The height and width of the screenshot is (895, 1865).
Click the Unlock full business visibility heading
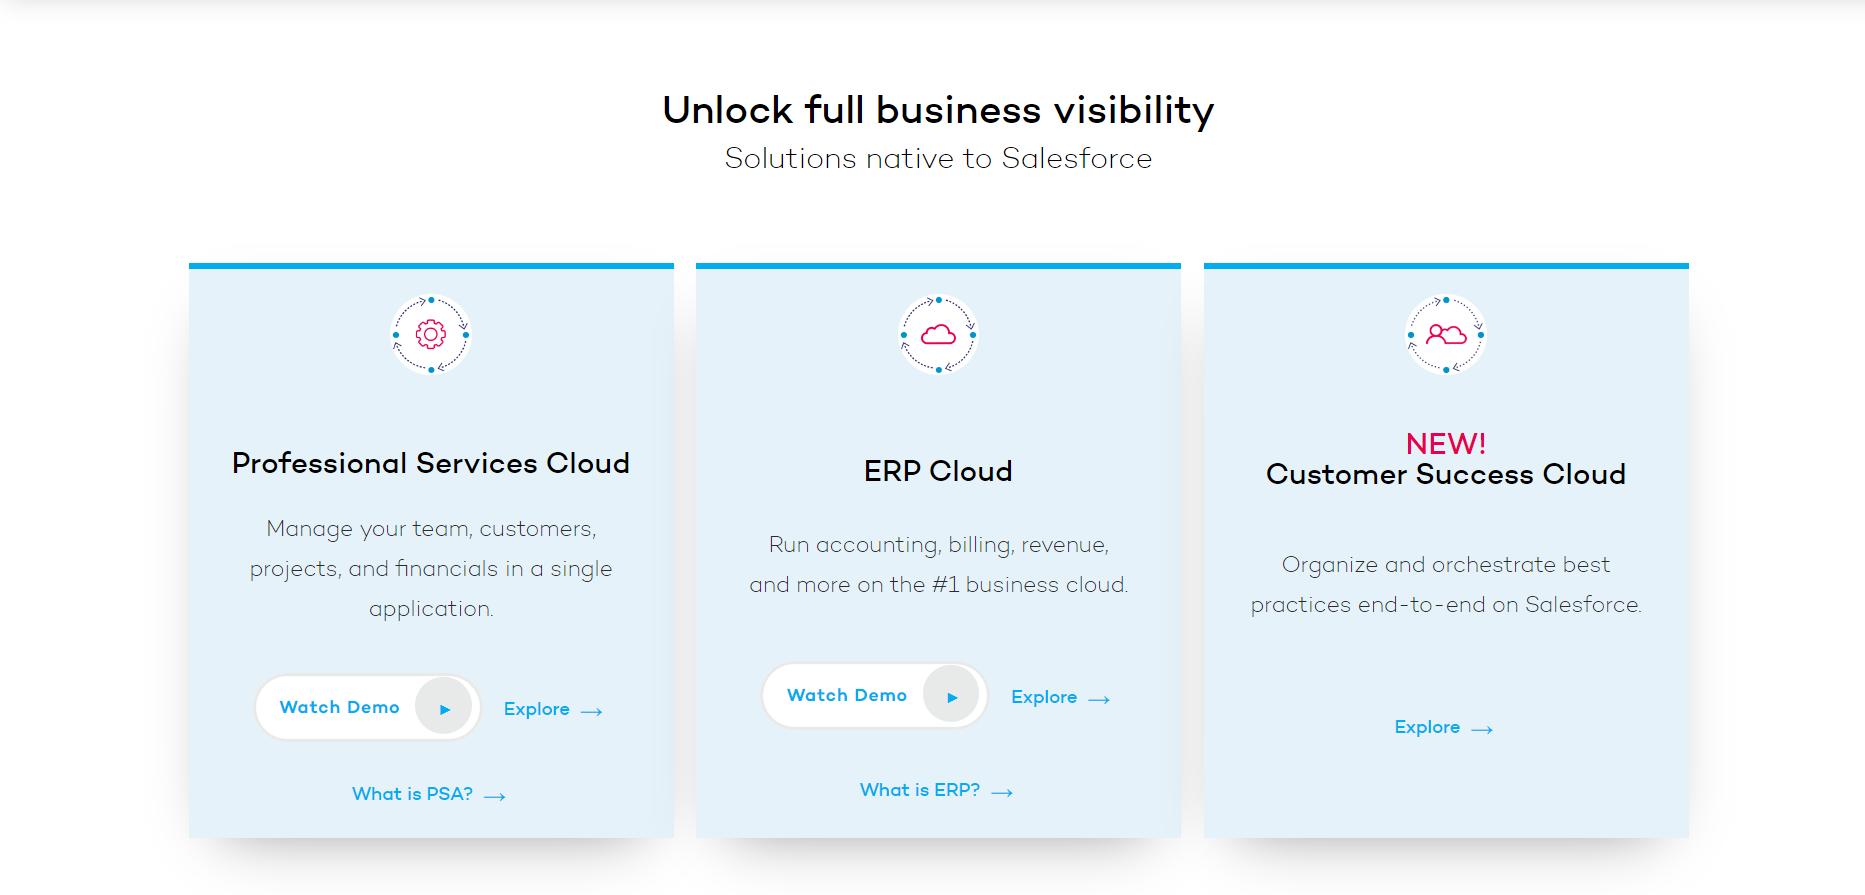click(936, 110)
